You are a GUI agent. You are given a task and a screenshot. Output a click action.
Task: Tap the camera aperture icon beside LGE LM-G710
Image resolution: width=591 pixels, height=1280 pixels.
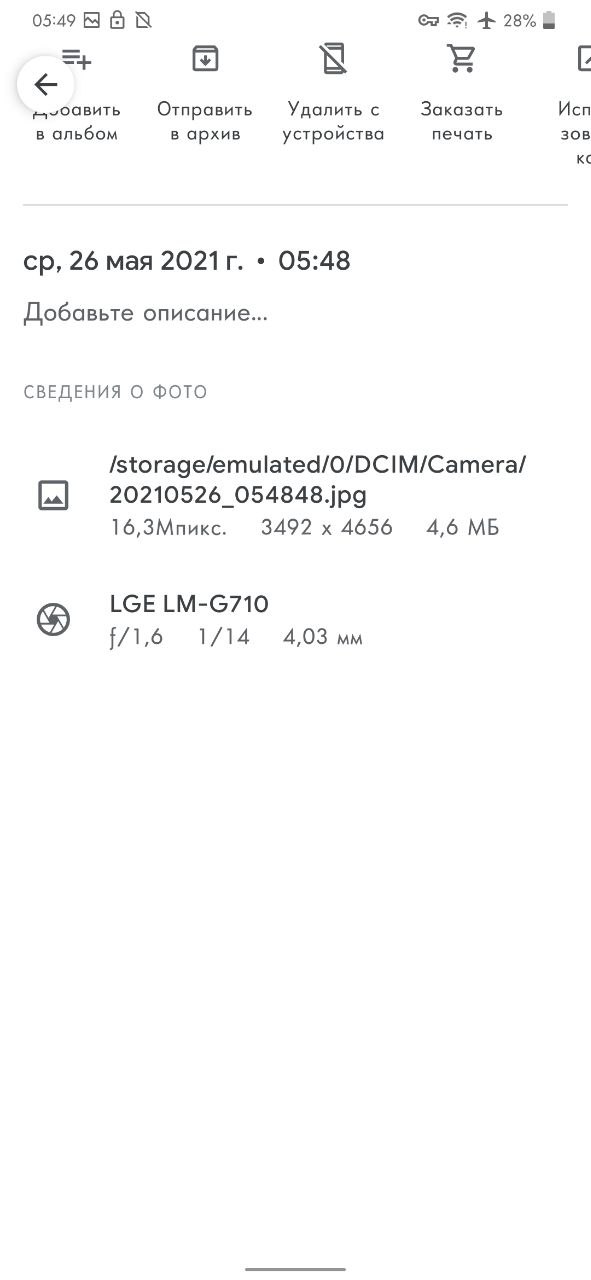[53, 620]
